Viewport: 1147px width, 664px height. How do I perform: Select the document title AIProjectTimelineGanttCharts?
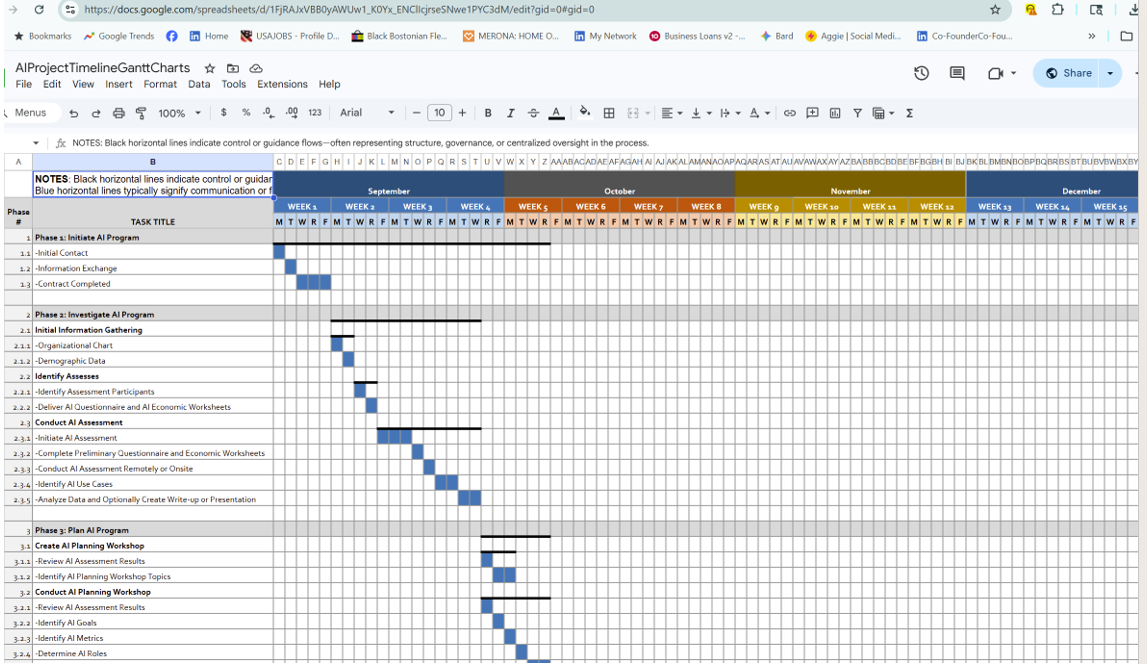[102, 68]
